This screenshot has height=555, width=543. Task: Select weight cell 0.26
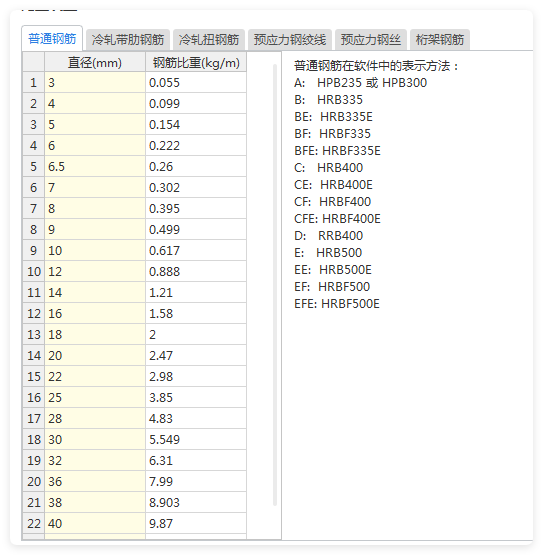pyautogui.click(x=196, y=166)
